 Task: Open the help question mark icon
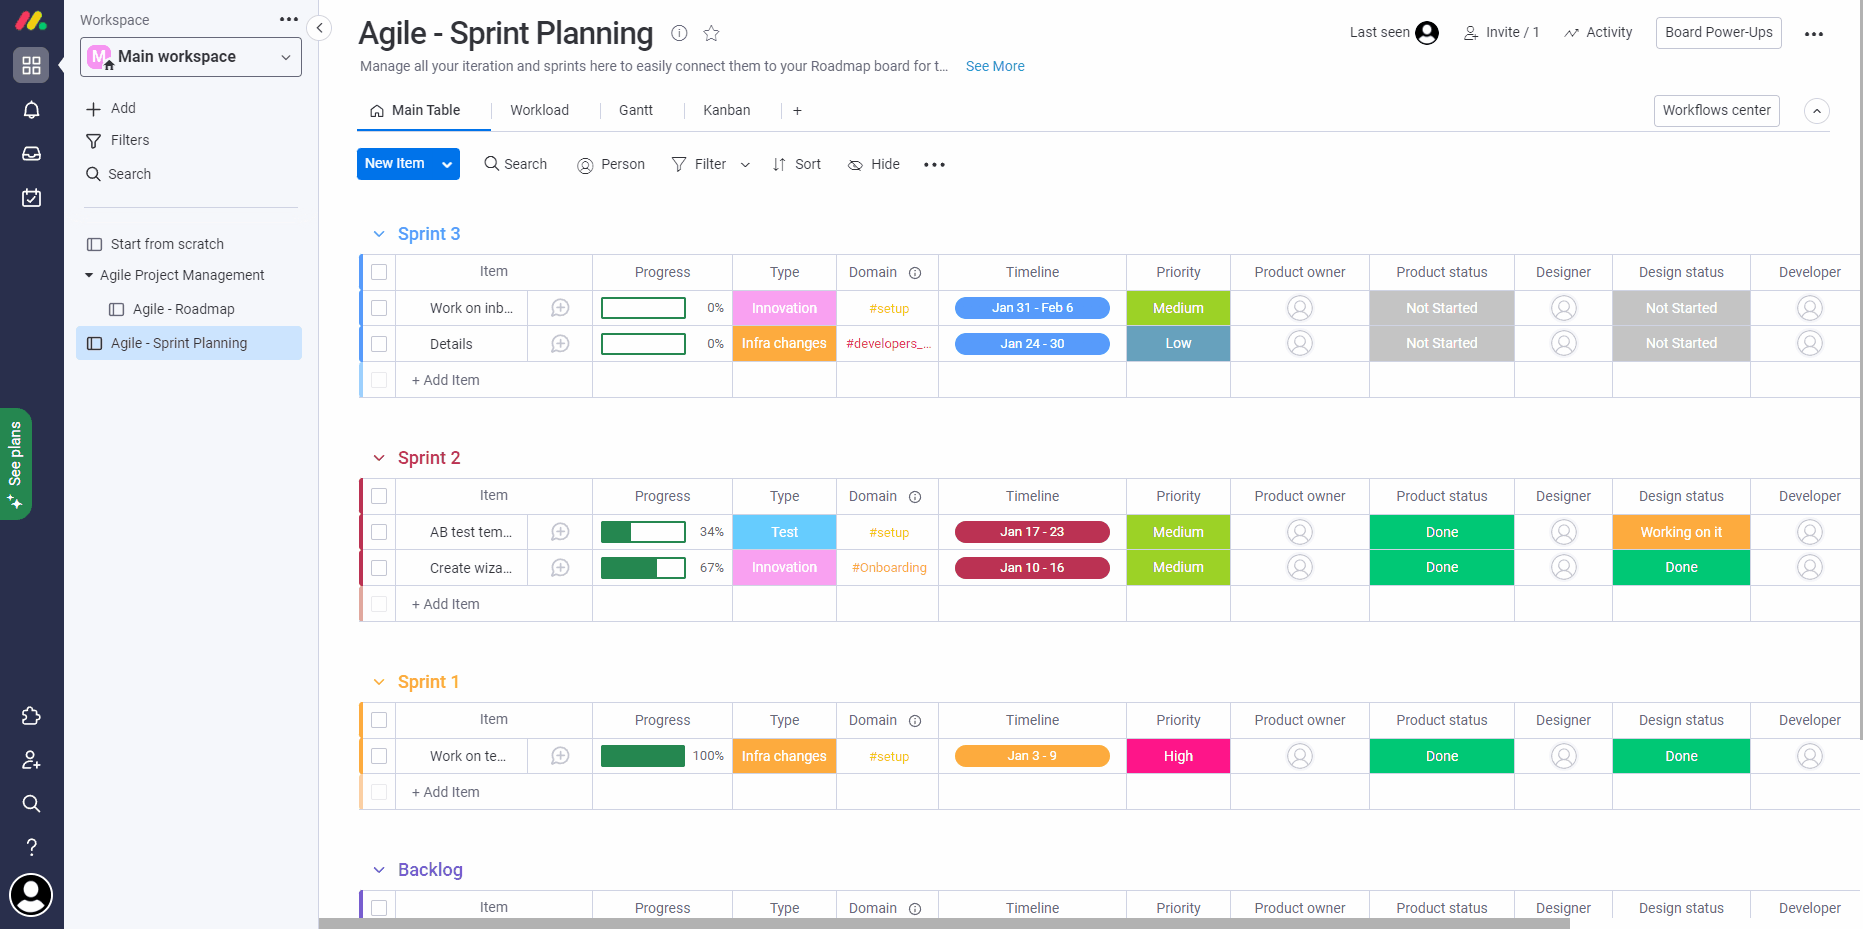point(31,847)
